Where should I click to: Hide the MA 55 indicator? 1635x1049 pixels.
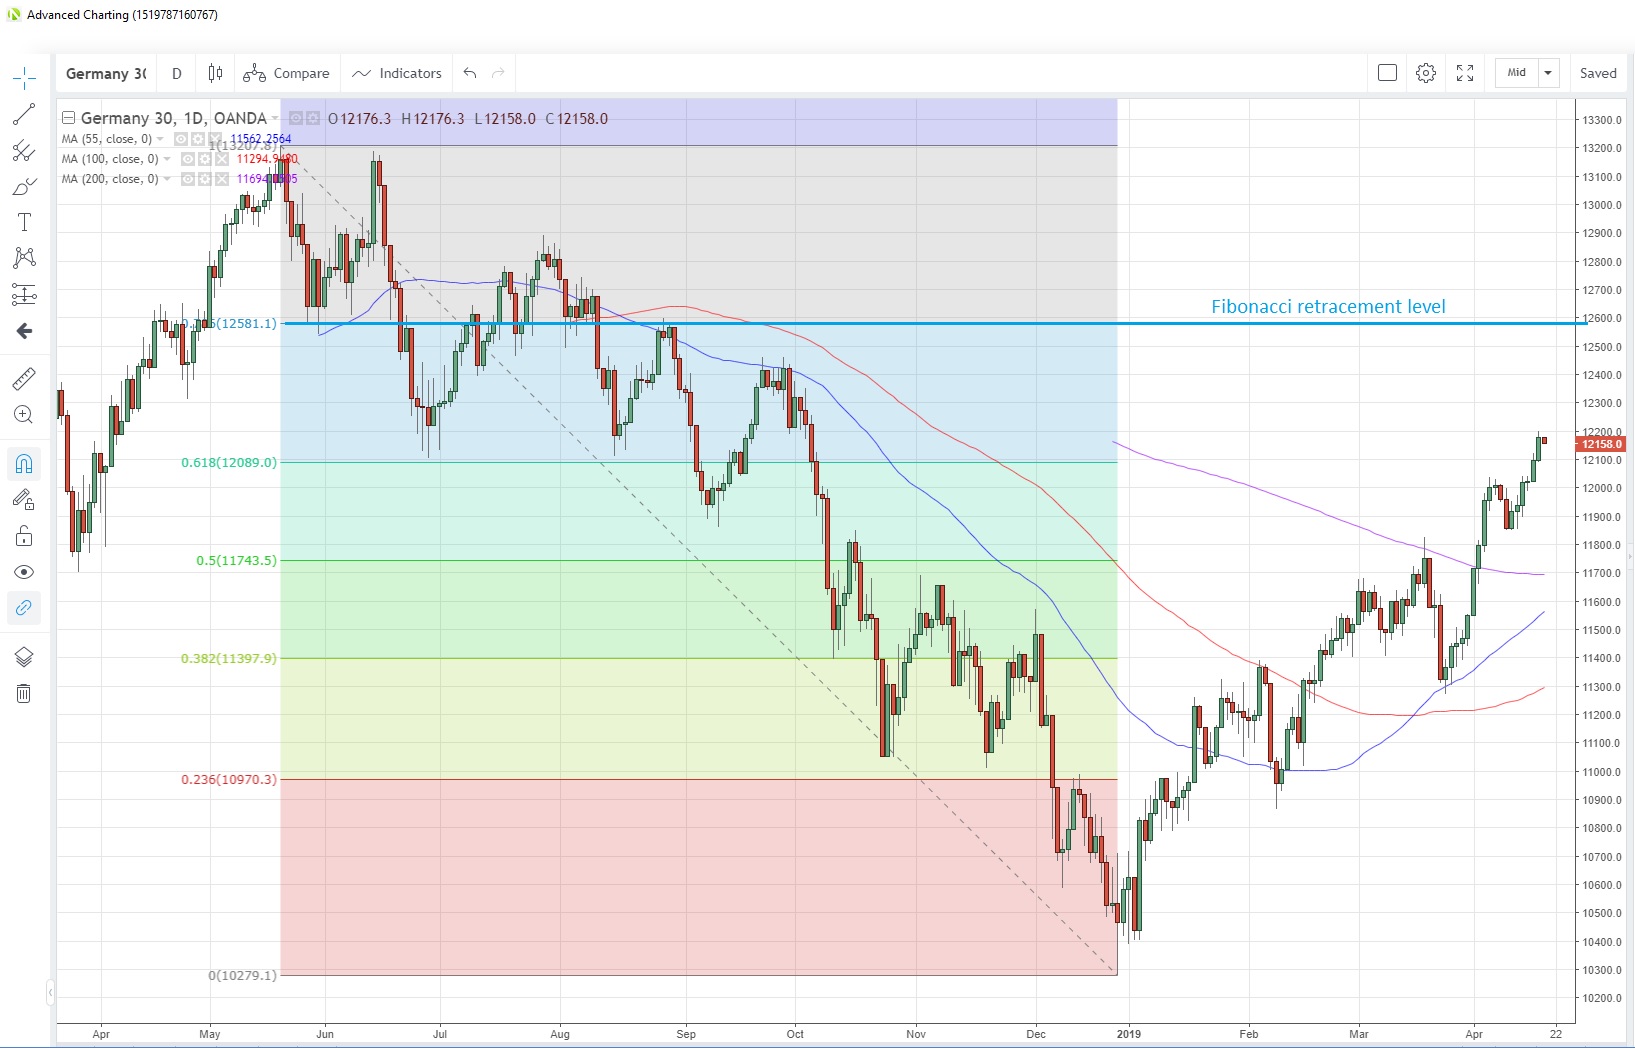pos(181,139)
